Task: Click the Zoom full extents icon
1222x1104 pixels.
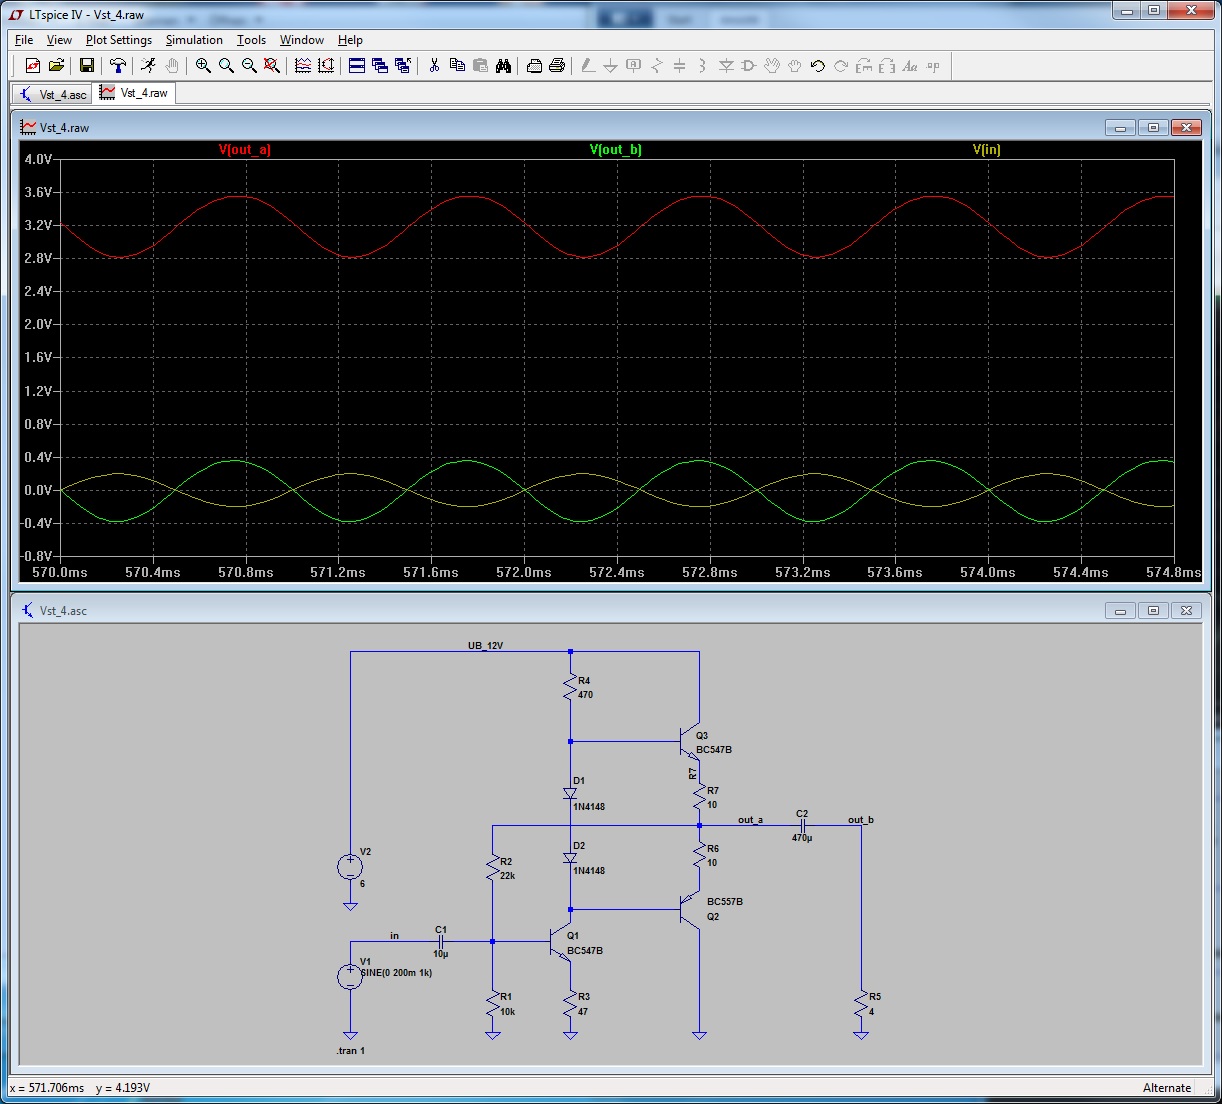Action: pos(271,66)
